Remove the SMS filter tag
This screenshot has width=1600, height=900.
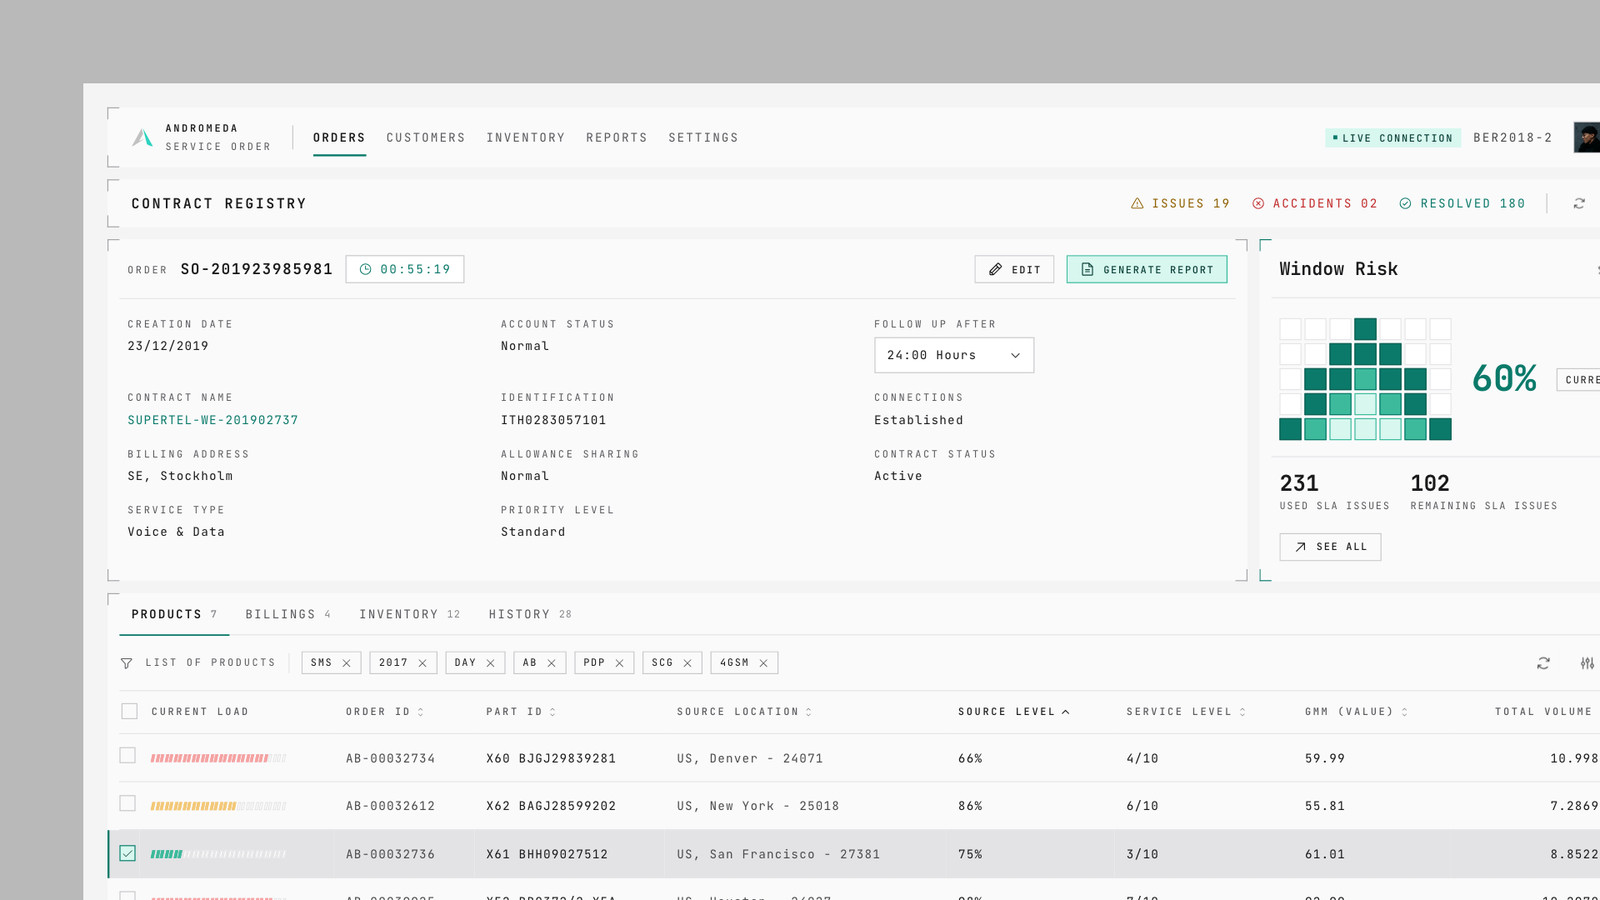point(346,663)
